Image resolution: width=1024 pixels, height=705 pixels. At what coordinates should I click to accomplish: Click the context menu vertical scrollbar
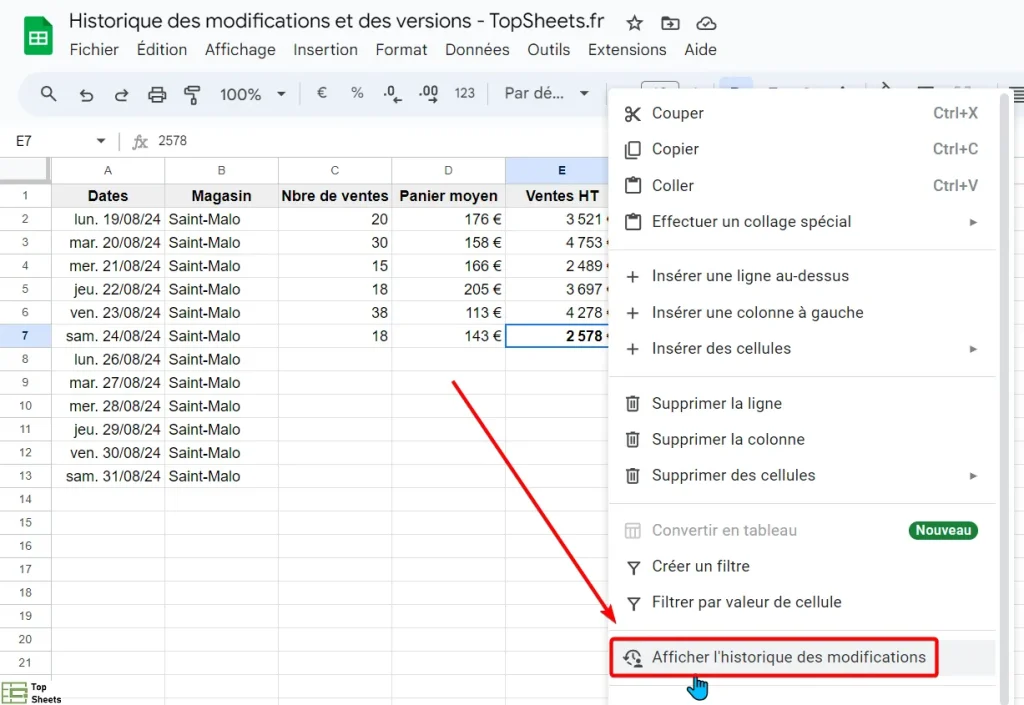click(1004, 398)
